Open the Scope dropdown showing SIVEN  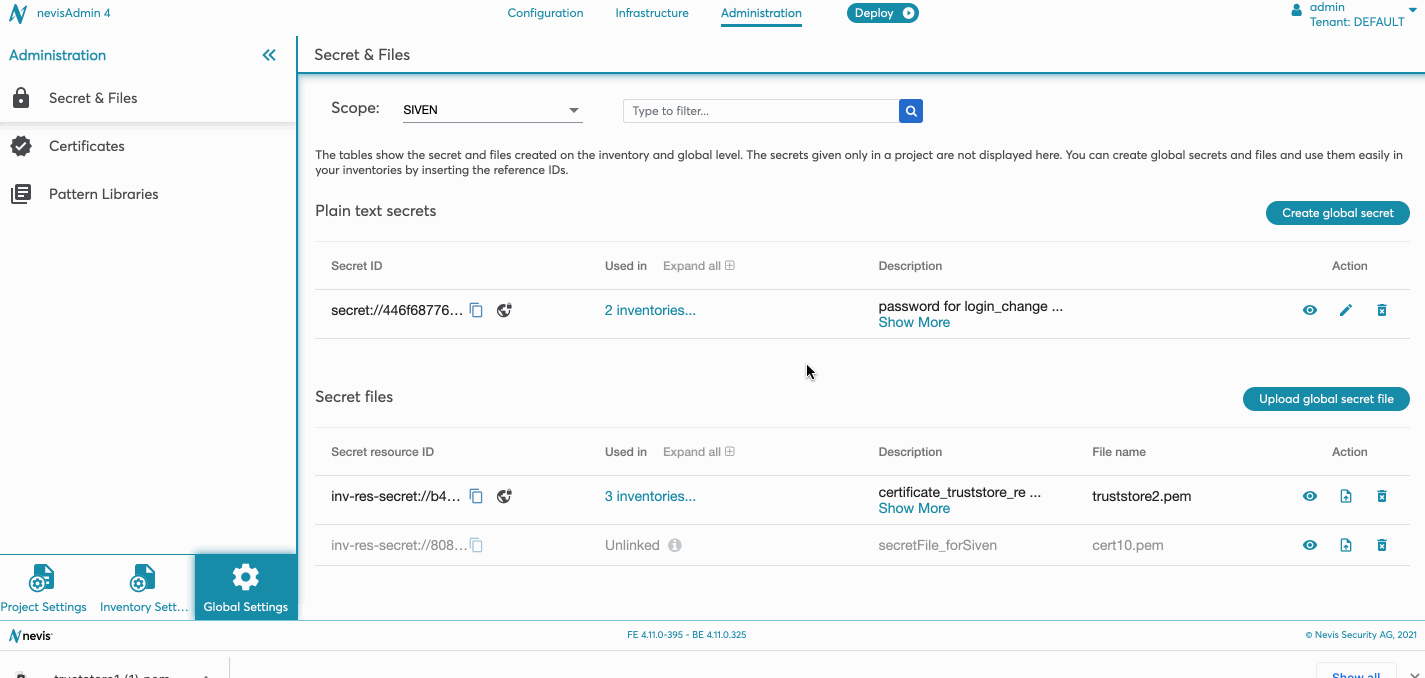[x=491, y=110]
